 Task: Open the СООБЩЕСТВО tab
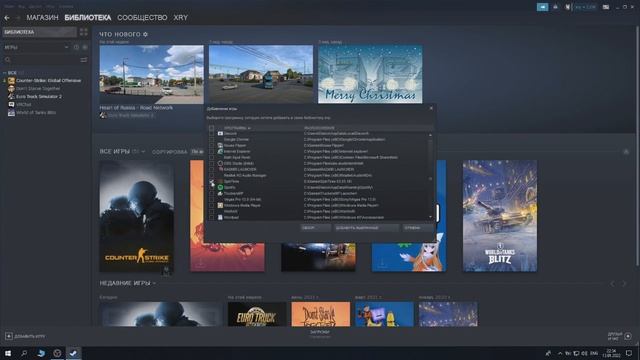click(142, 18)
